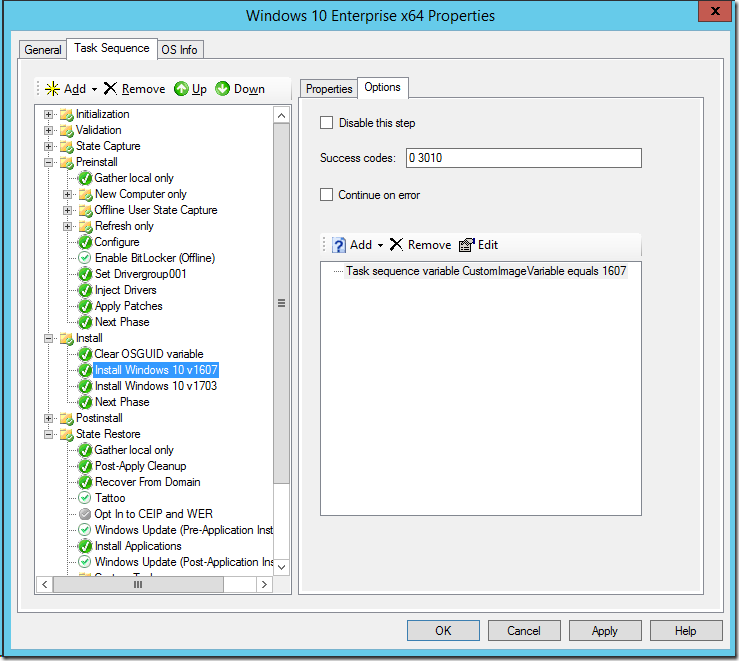Click the Install folder icon

click(67, 339)
